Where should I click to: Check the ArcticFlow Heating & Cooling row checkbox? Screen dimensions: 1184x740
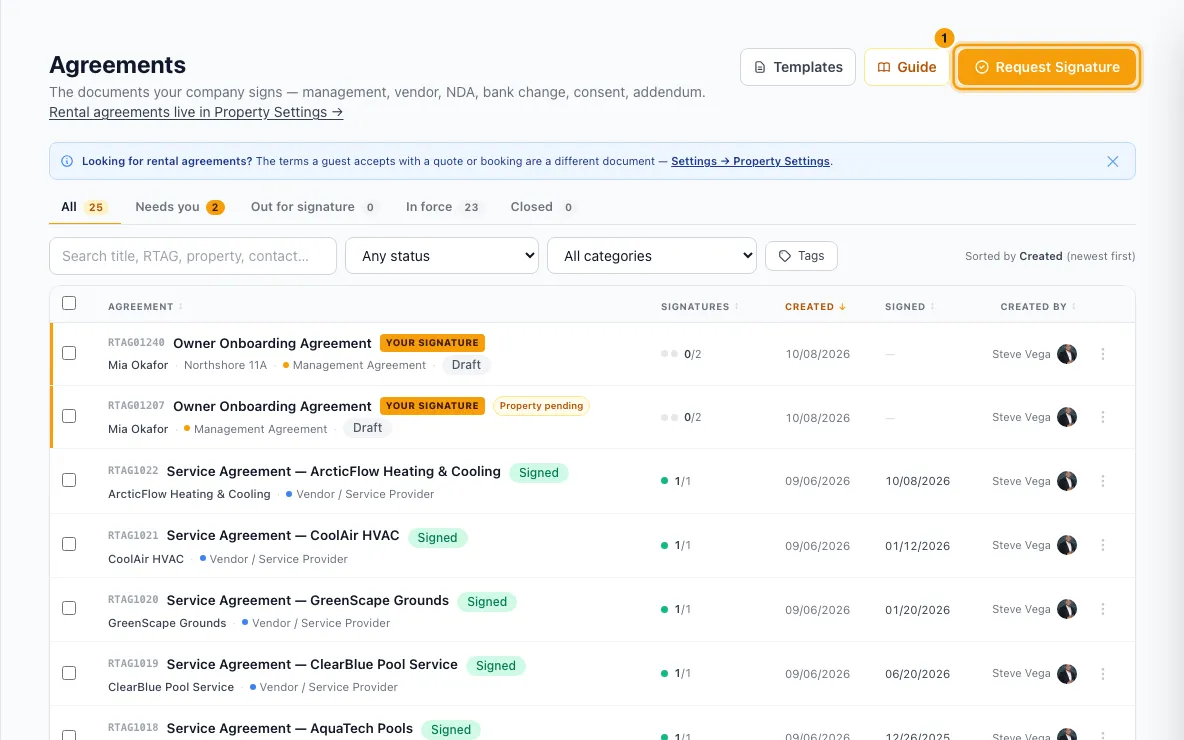[69, 480]
